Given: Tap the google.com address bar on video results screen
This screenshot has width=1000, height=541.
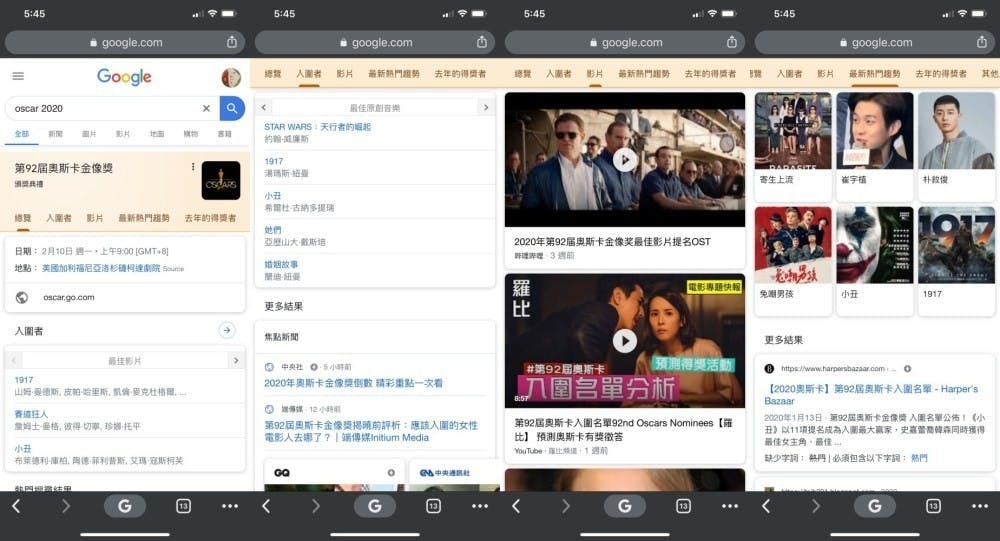Looking at the screenshot, I should click(625, 43).
